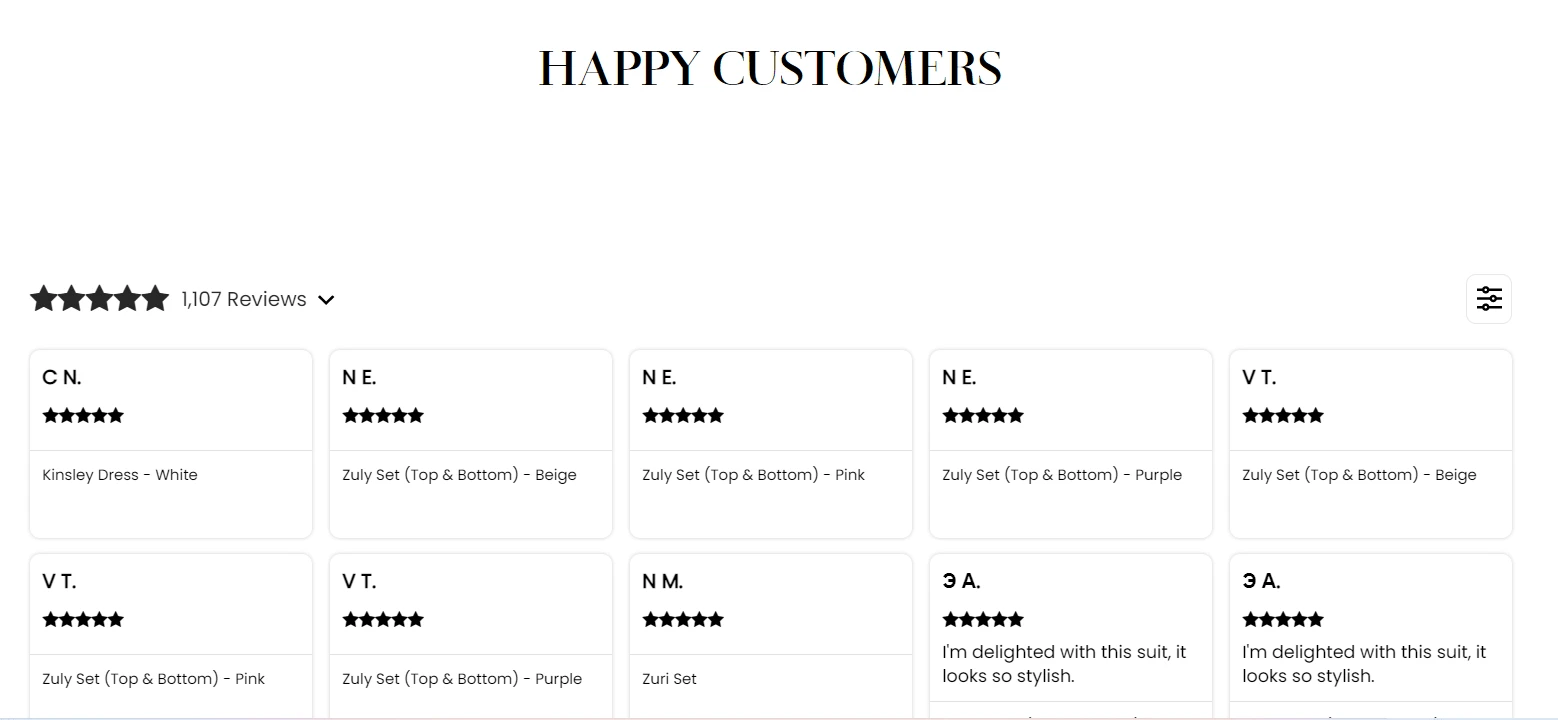1558x720 pixels.
Task: Click the top-row V T. reviewer name
Action: [x=1259, y=378]
